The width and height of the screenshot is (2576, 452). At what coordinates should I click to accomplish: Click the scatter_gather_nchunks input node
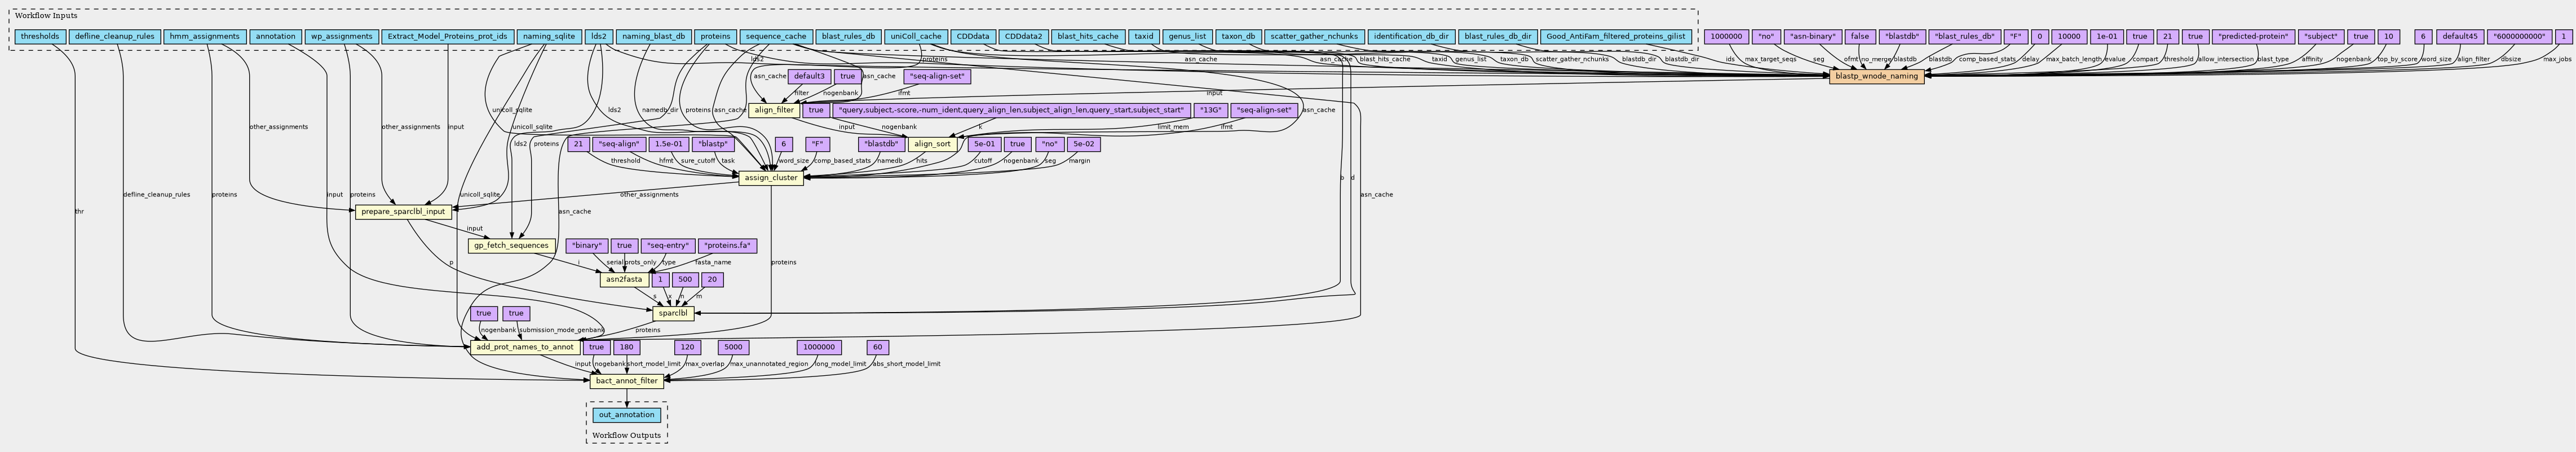(x=1314, y=37)
